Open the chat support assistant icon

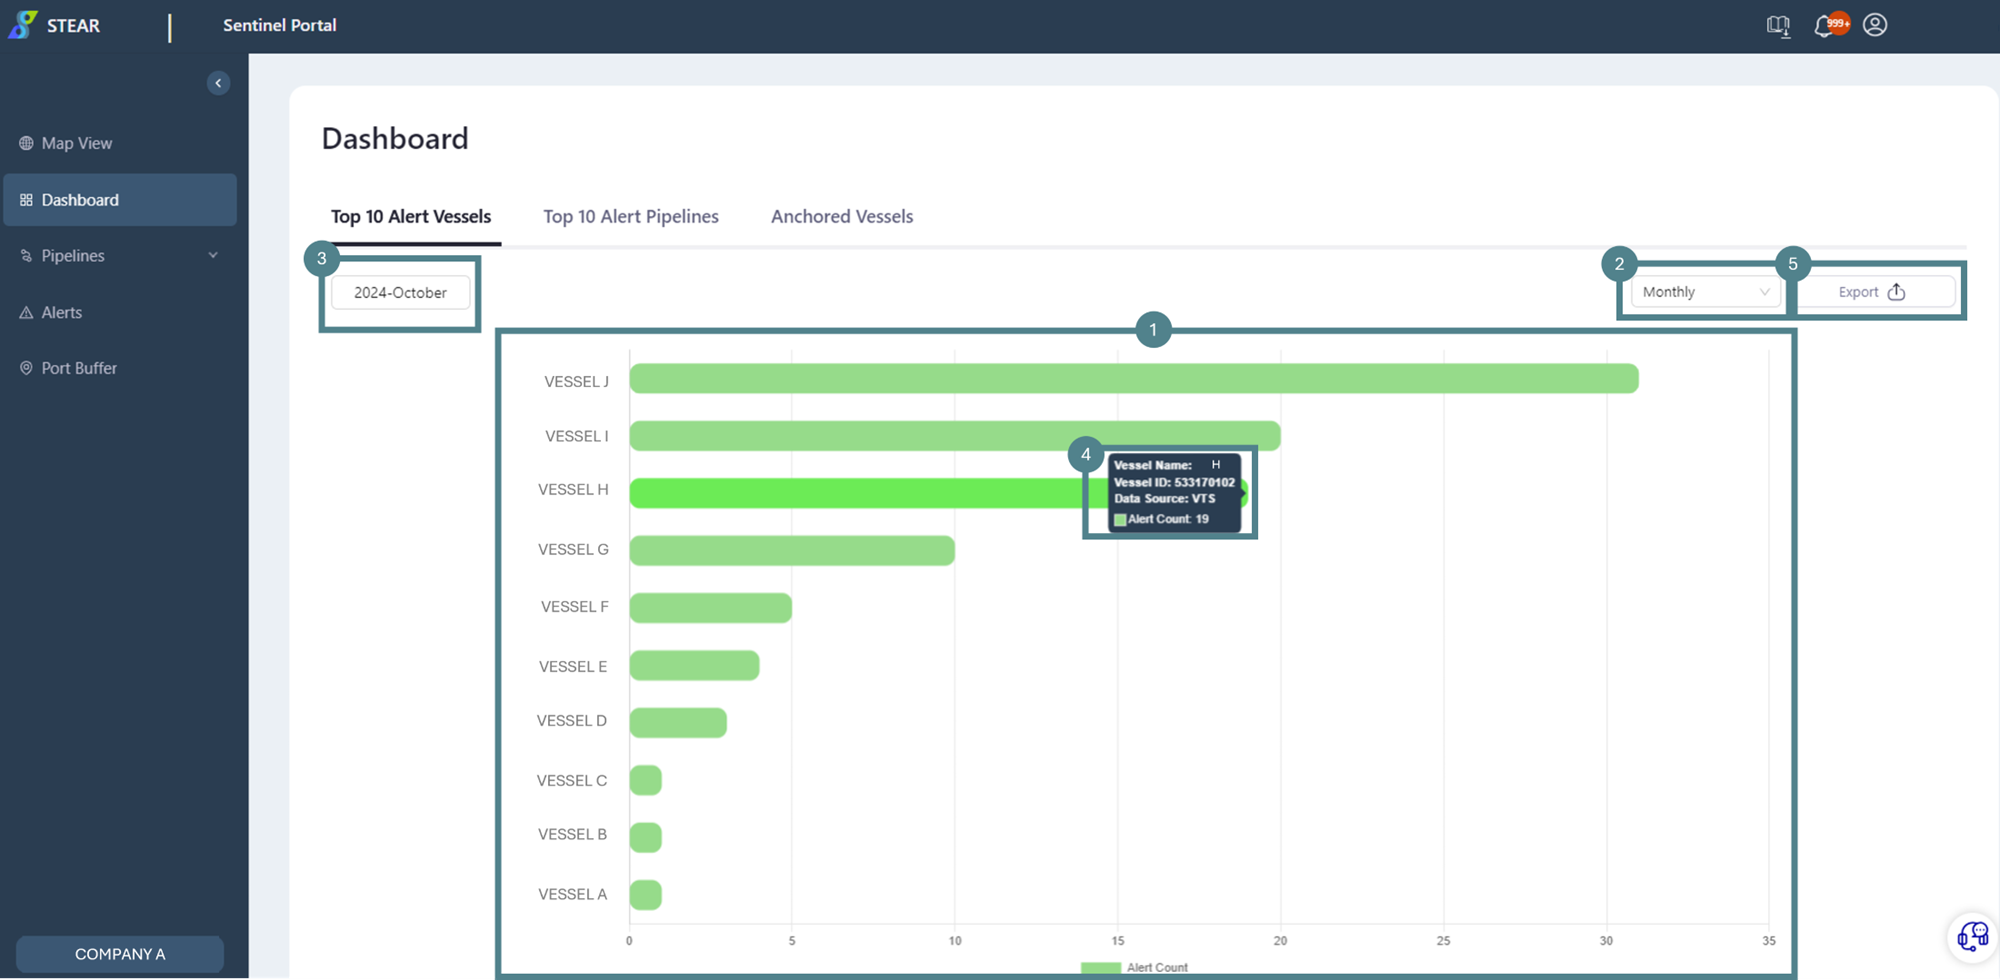pos(1972,936)
